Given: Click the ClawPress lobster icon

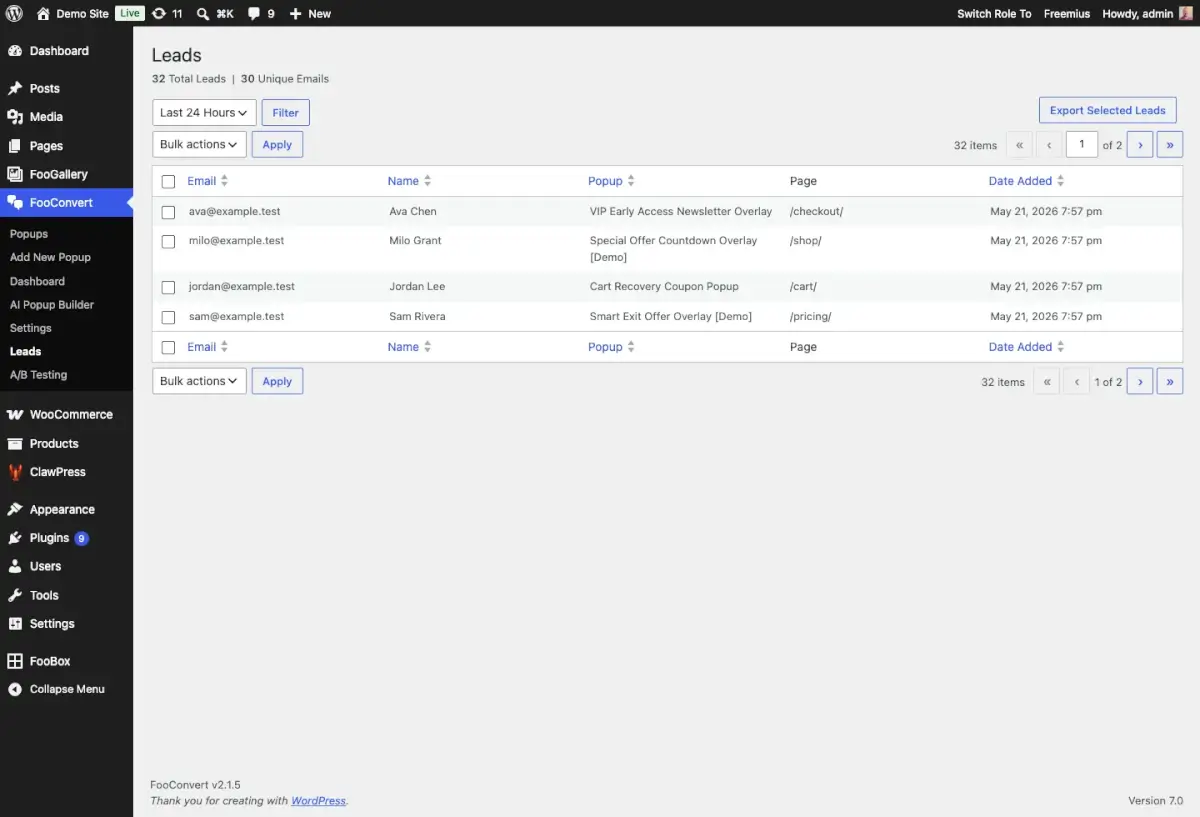Looking at the screenshot, I should (x=15, y=472).
